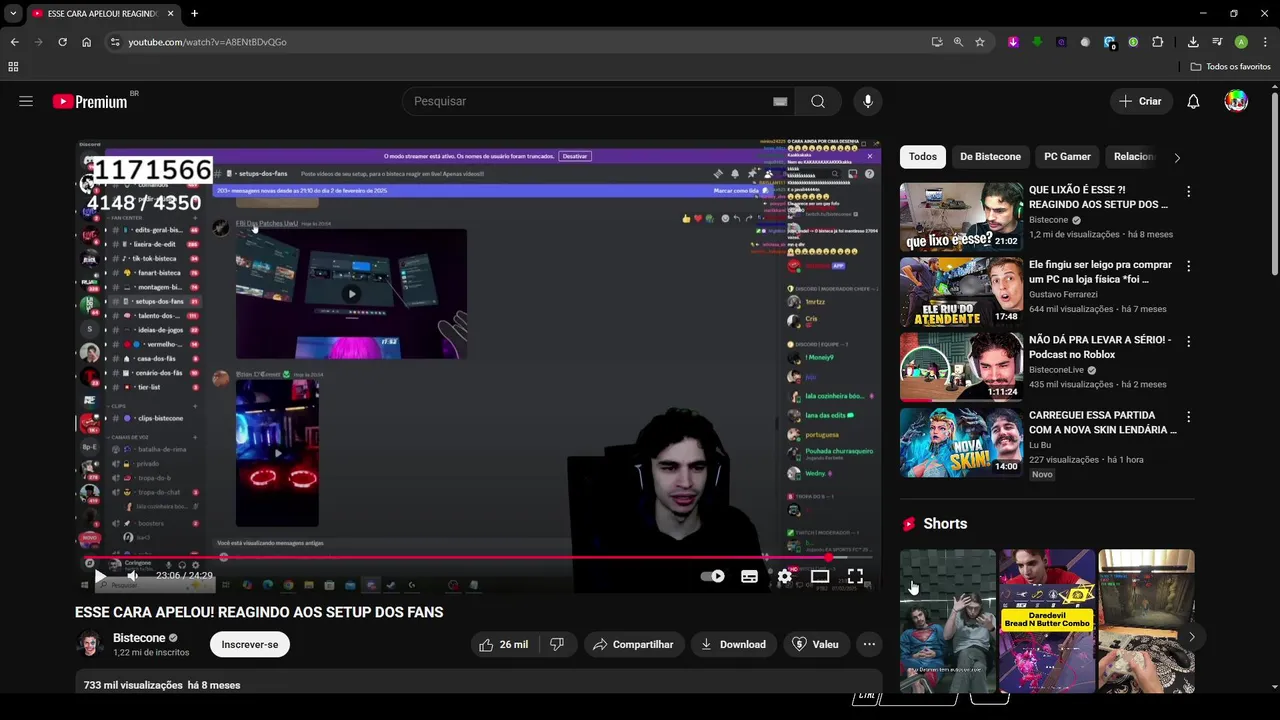Switch to theater mode
The height and width of the screenshot is (720, 1280).
pos(820,576)
